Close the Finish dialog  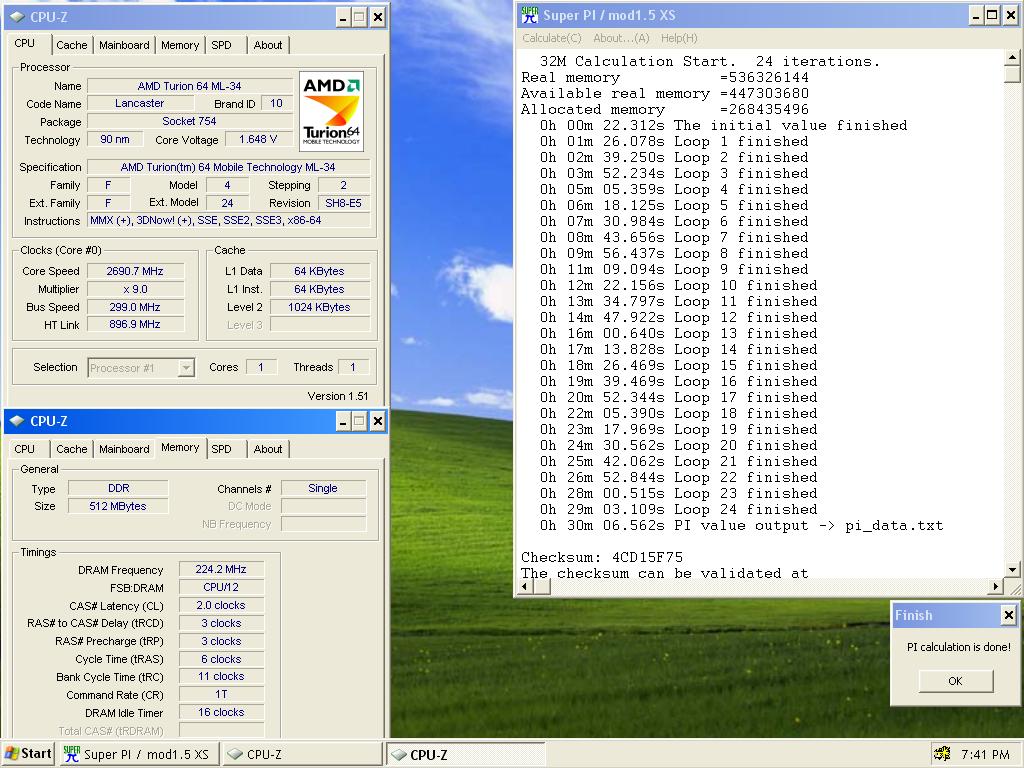[x=1008, y=615]
